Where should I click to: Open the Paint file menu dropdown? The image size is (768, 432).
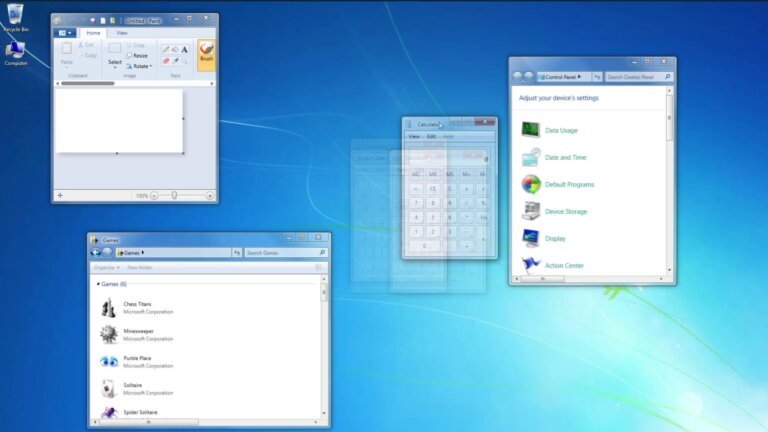tap(65, 33)
